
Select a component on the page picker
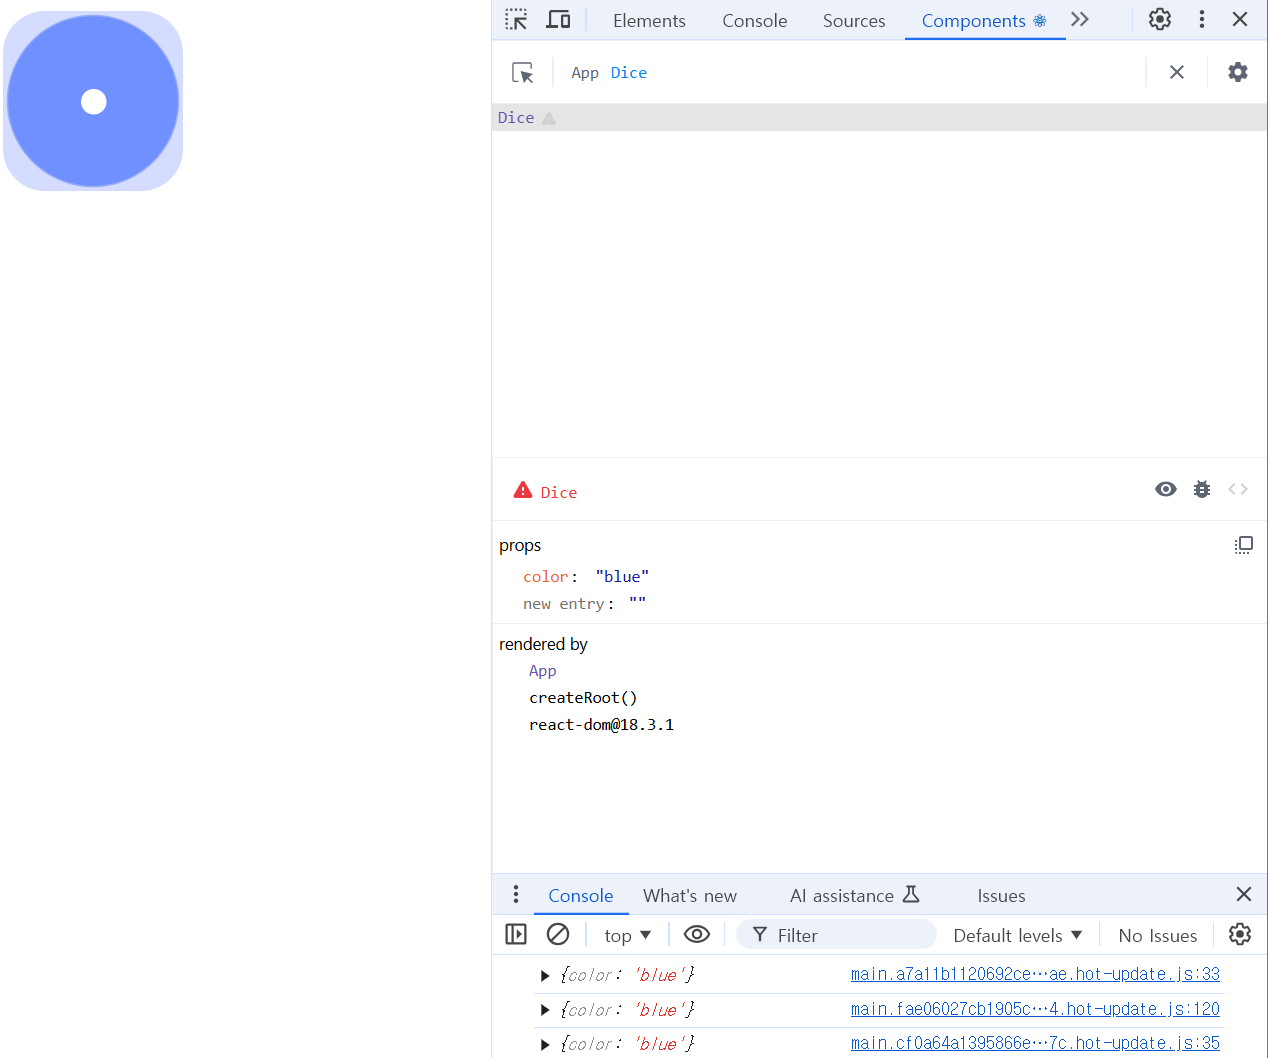click(522, 72)
